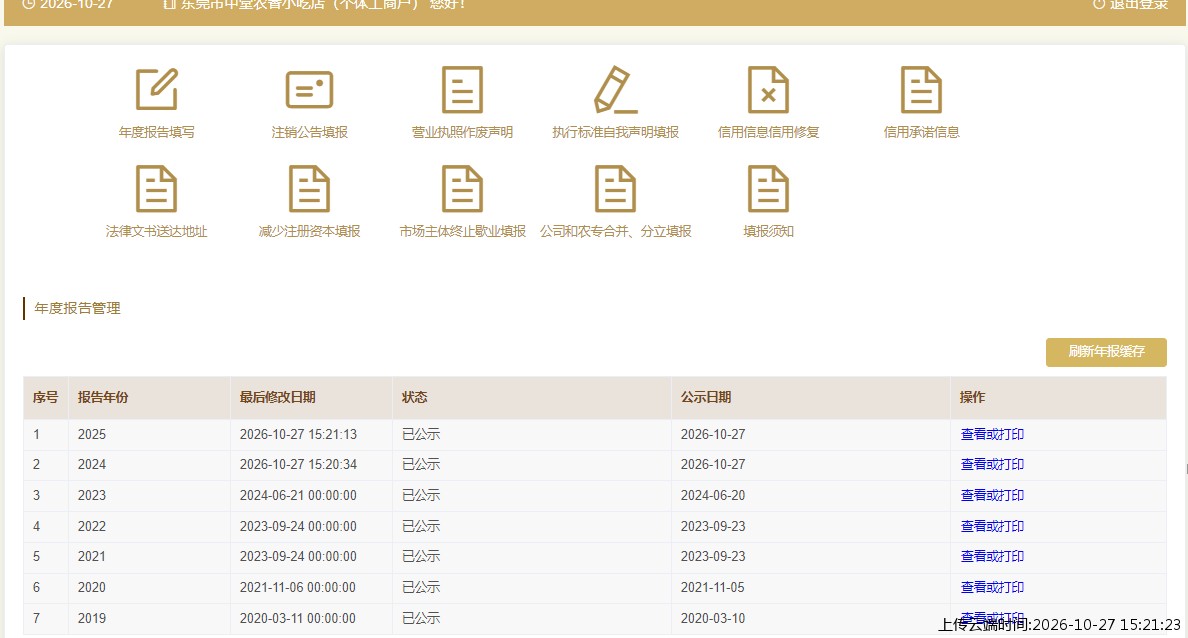Click the 信用承诺信息 document icon

tap(921, 89)
